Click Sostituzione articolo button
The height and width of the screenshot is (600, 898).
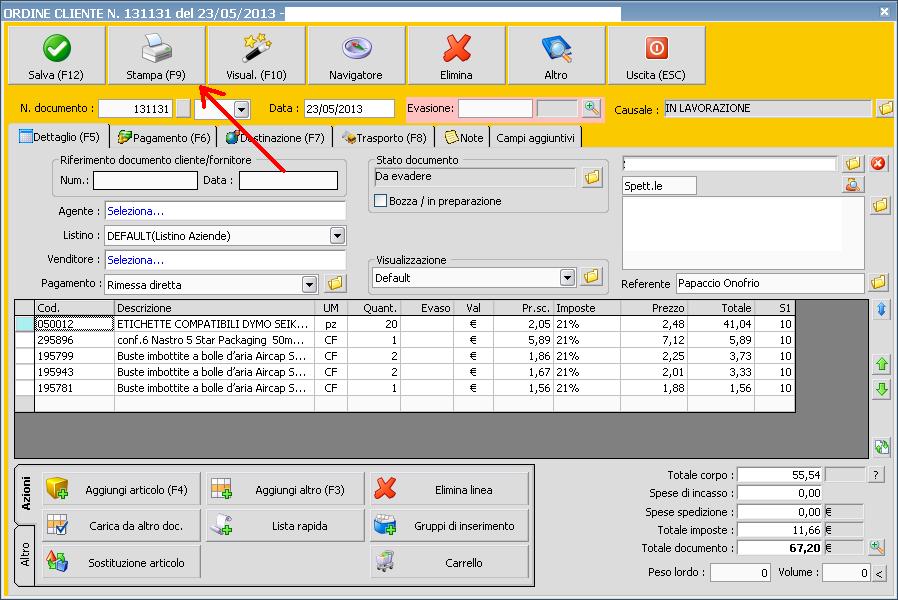tap(121, 562)
